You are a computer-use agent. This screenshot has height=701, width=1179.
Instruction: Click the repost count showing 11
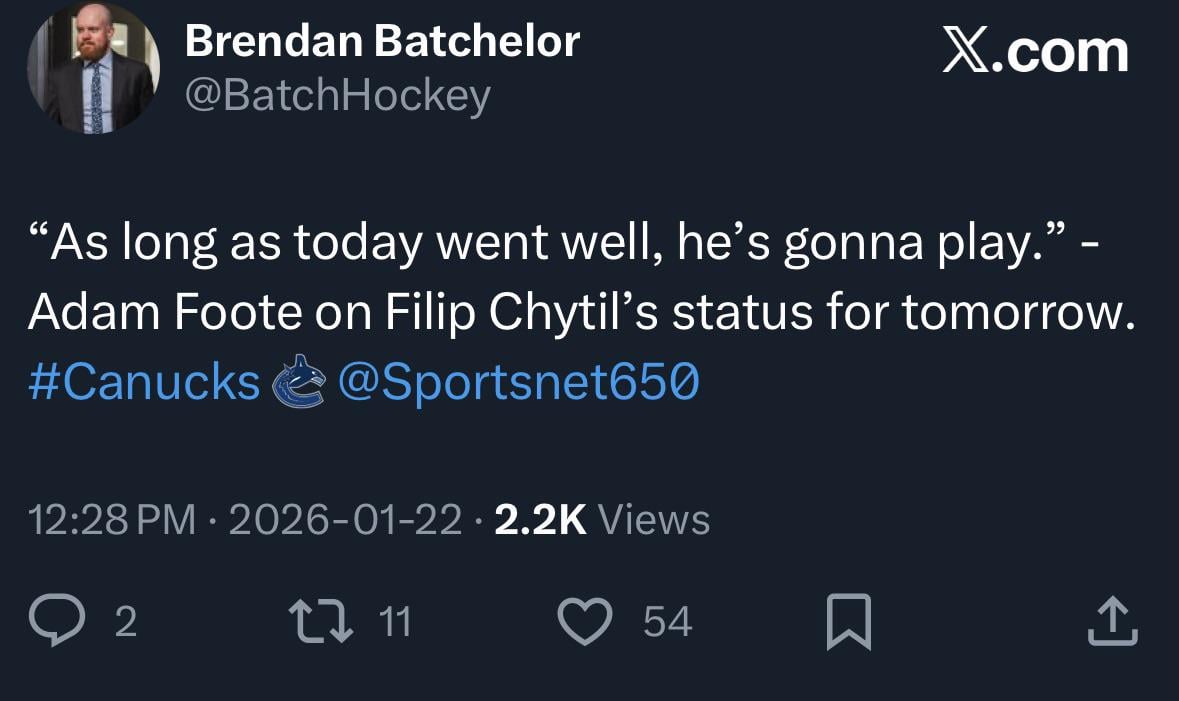tap(395, 621)
